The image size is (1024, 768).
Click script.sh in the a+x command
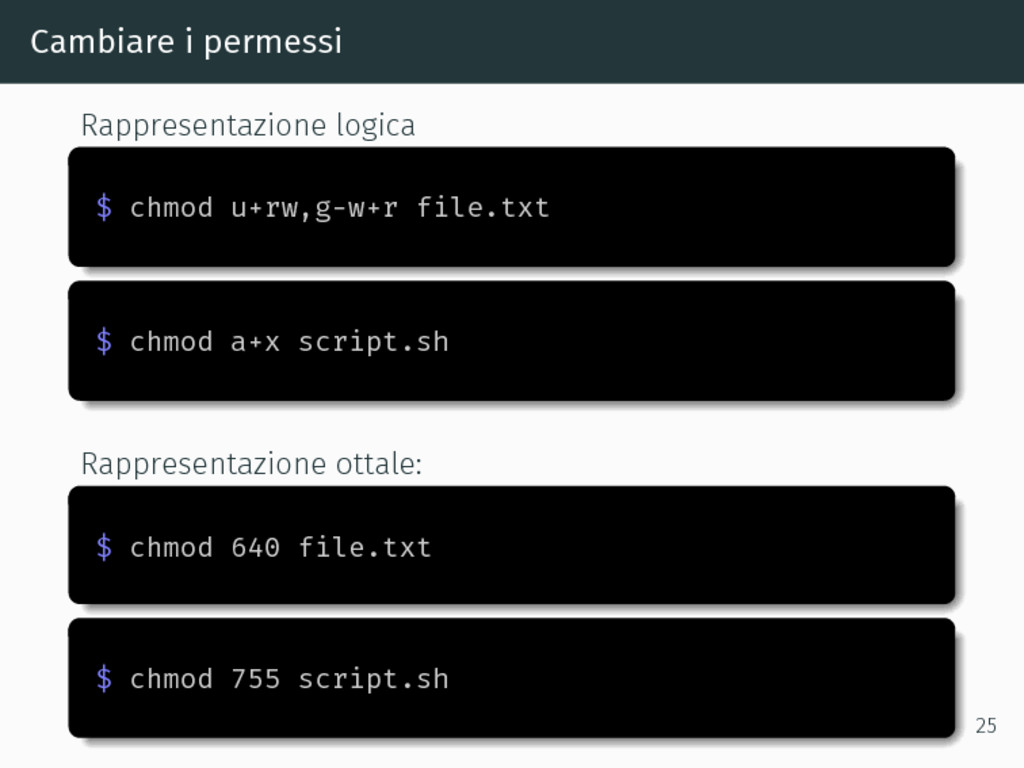374,343
